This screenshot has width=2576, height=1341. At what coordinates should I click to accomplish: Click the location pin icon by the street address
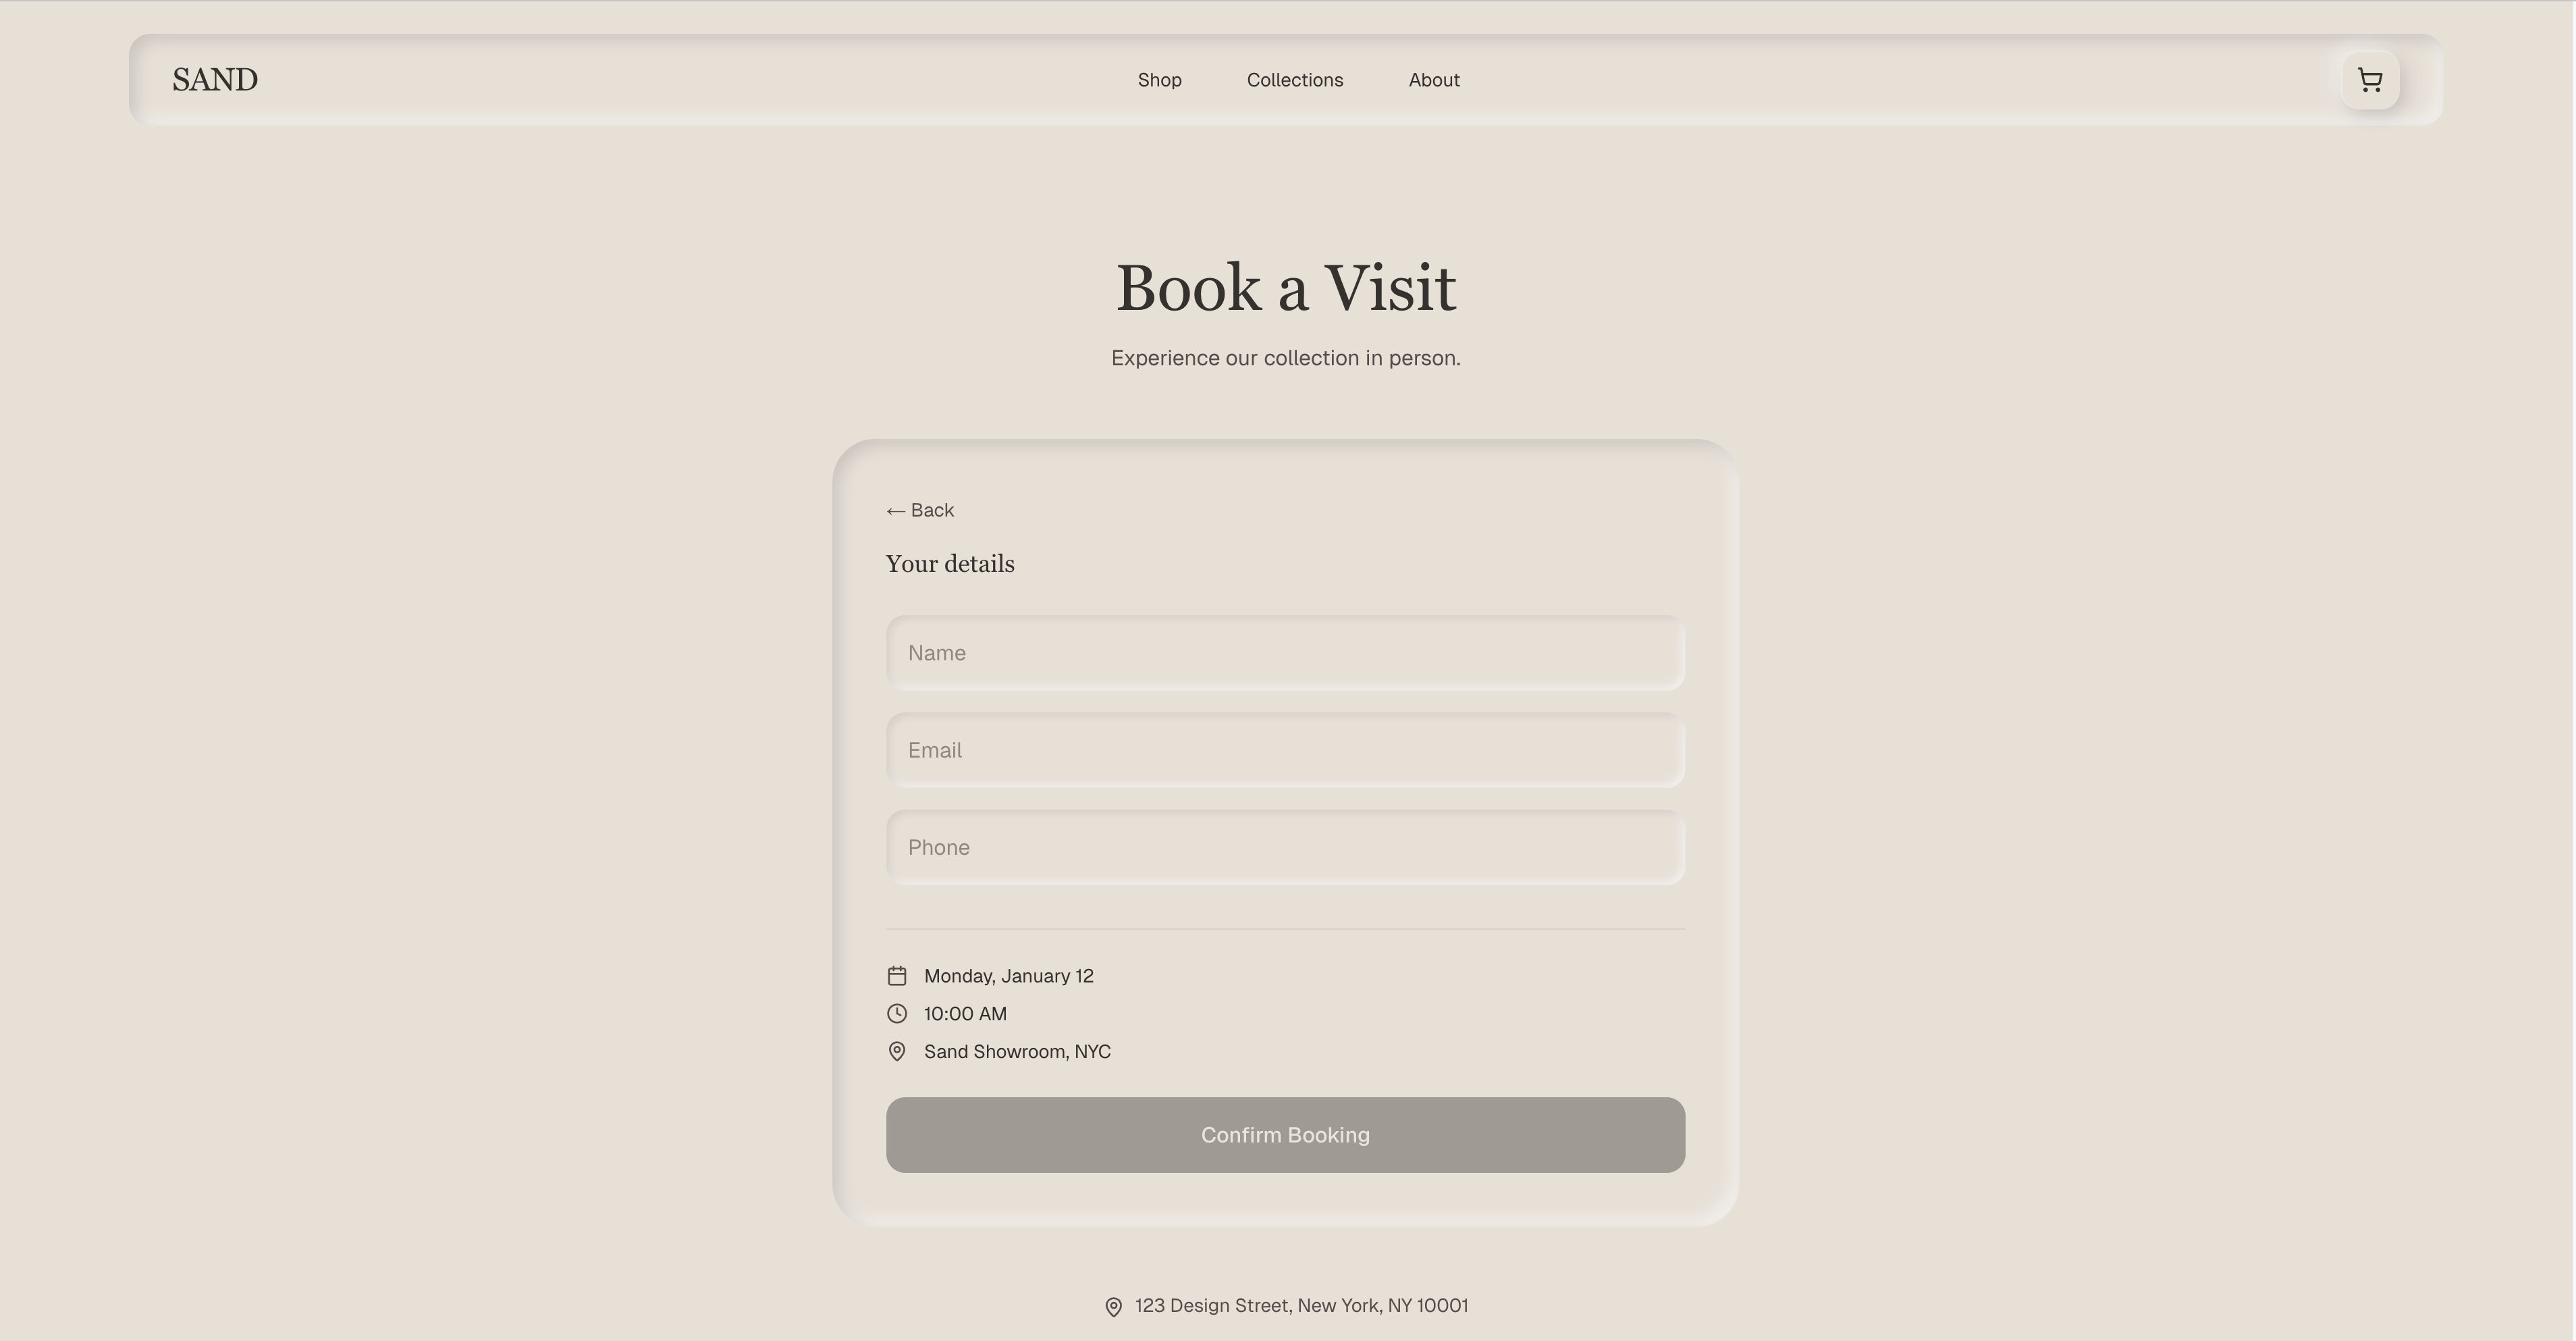[x=1113, y=1307]
